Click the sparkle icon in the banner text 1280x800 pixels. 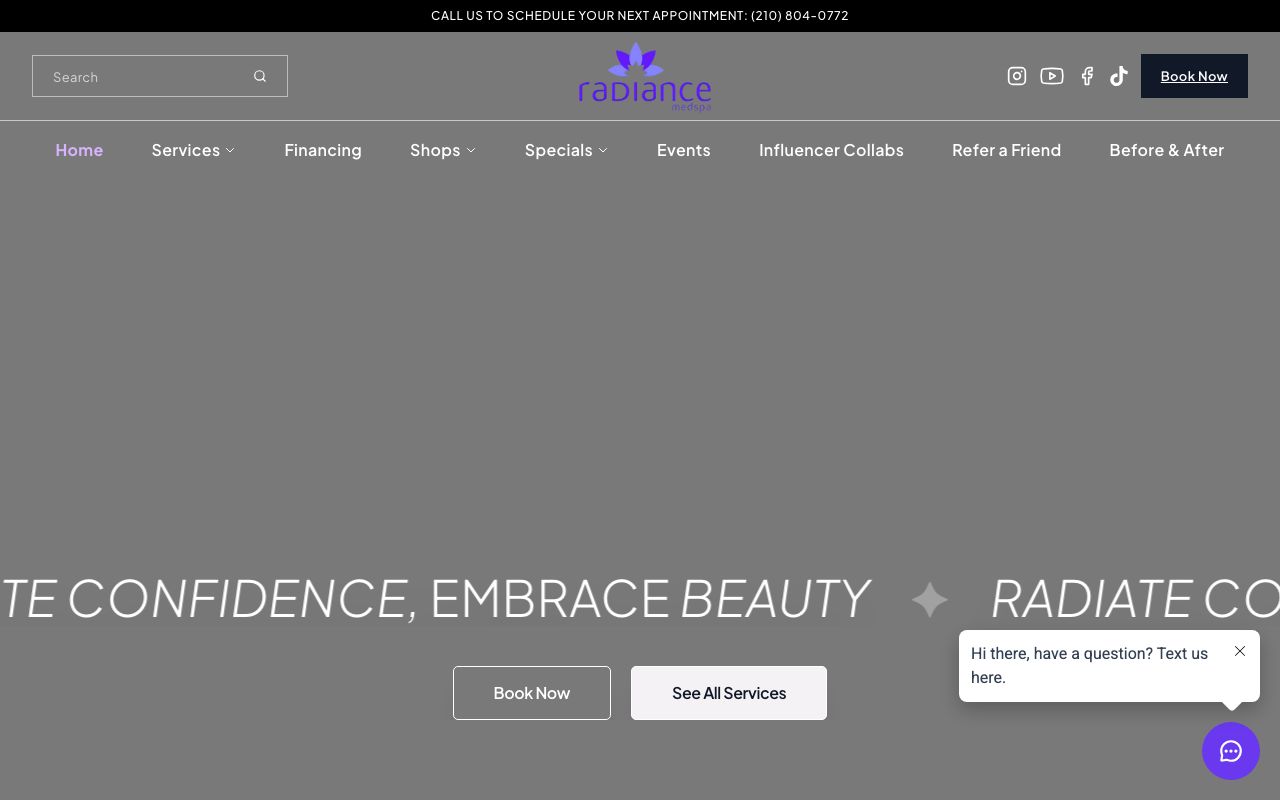[929, 599]
